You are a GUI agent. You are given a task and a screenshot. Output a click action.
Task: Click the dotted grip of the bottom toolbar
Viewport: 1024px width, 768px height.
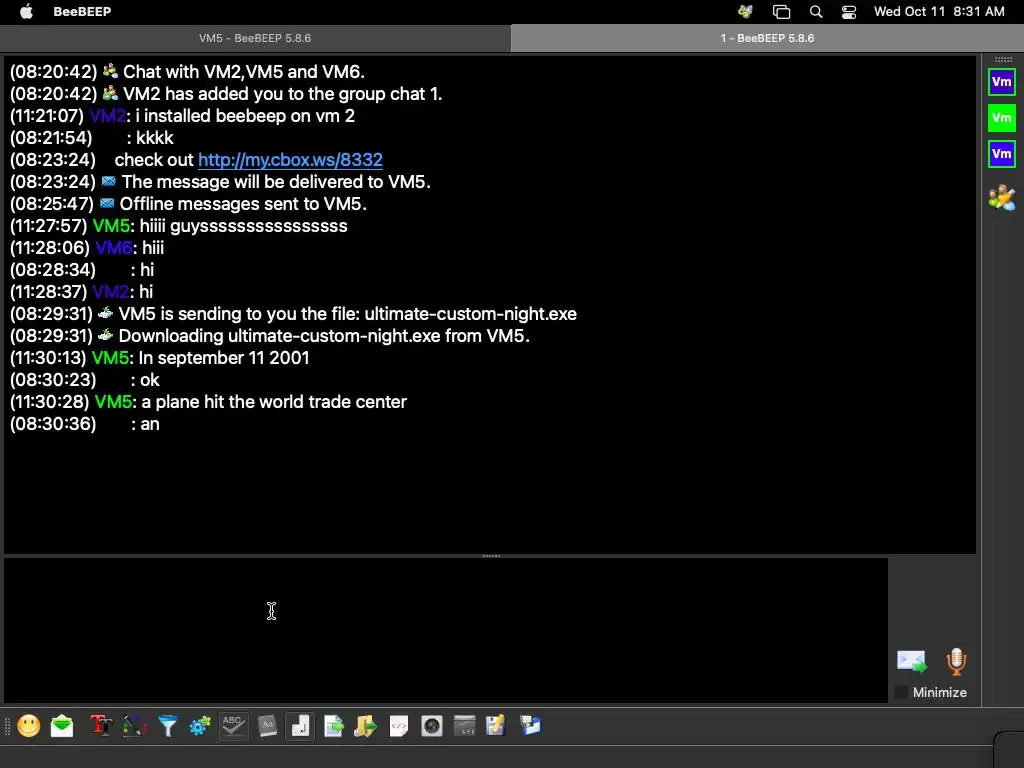tap(7, 726)
